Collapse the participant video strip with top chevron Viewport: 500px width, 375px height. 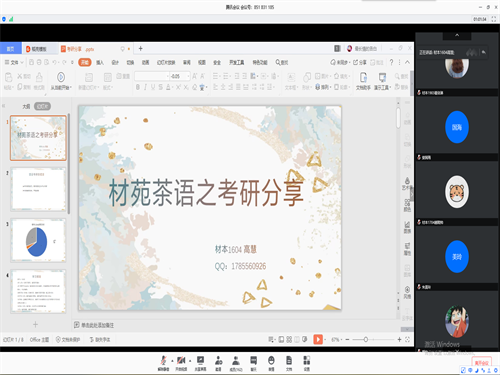pos(457,35)
